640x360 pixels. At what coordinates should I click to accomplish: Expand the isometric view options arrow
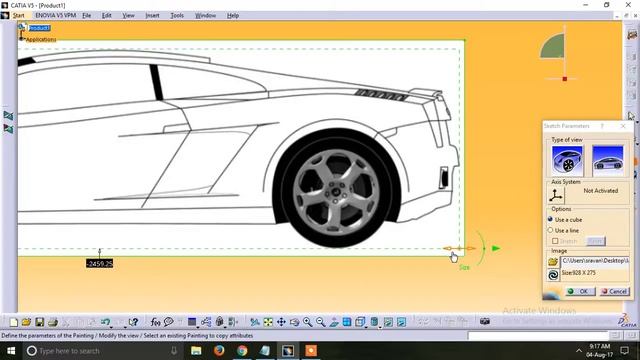(366, 327)
